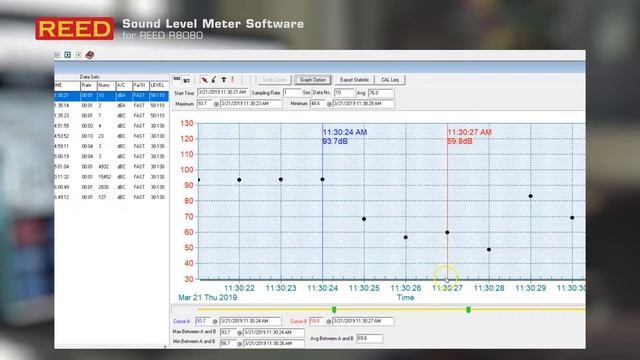Select the data set row starting 1:35:14
Viewport: 640px width, 360px height.
(x=111, y=105)
